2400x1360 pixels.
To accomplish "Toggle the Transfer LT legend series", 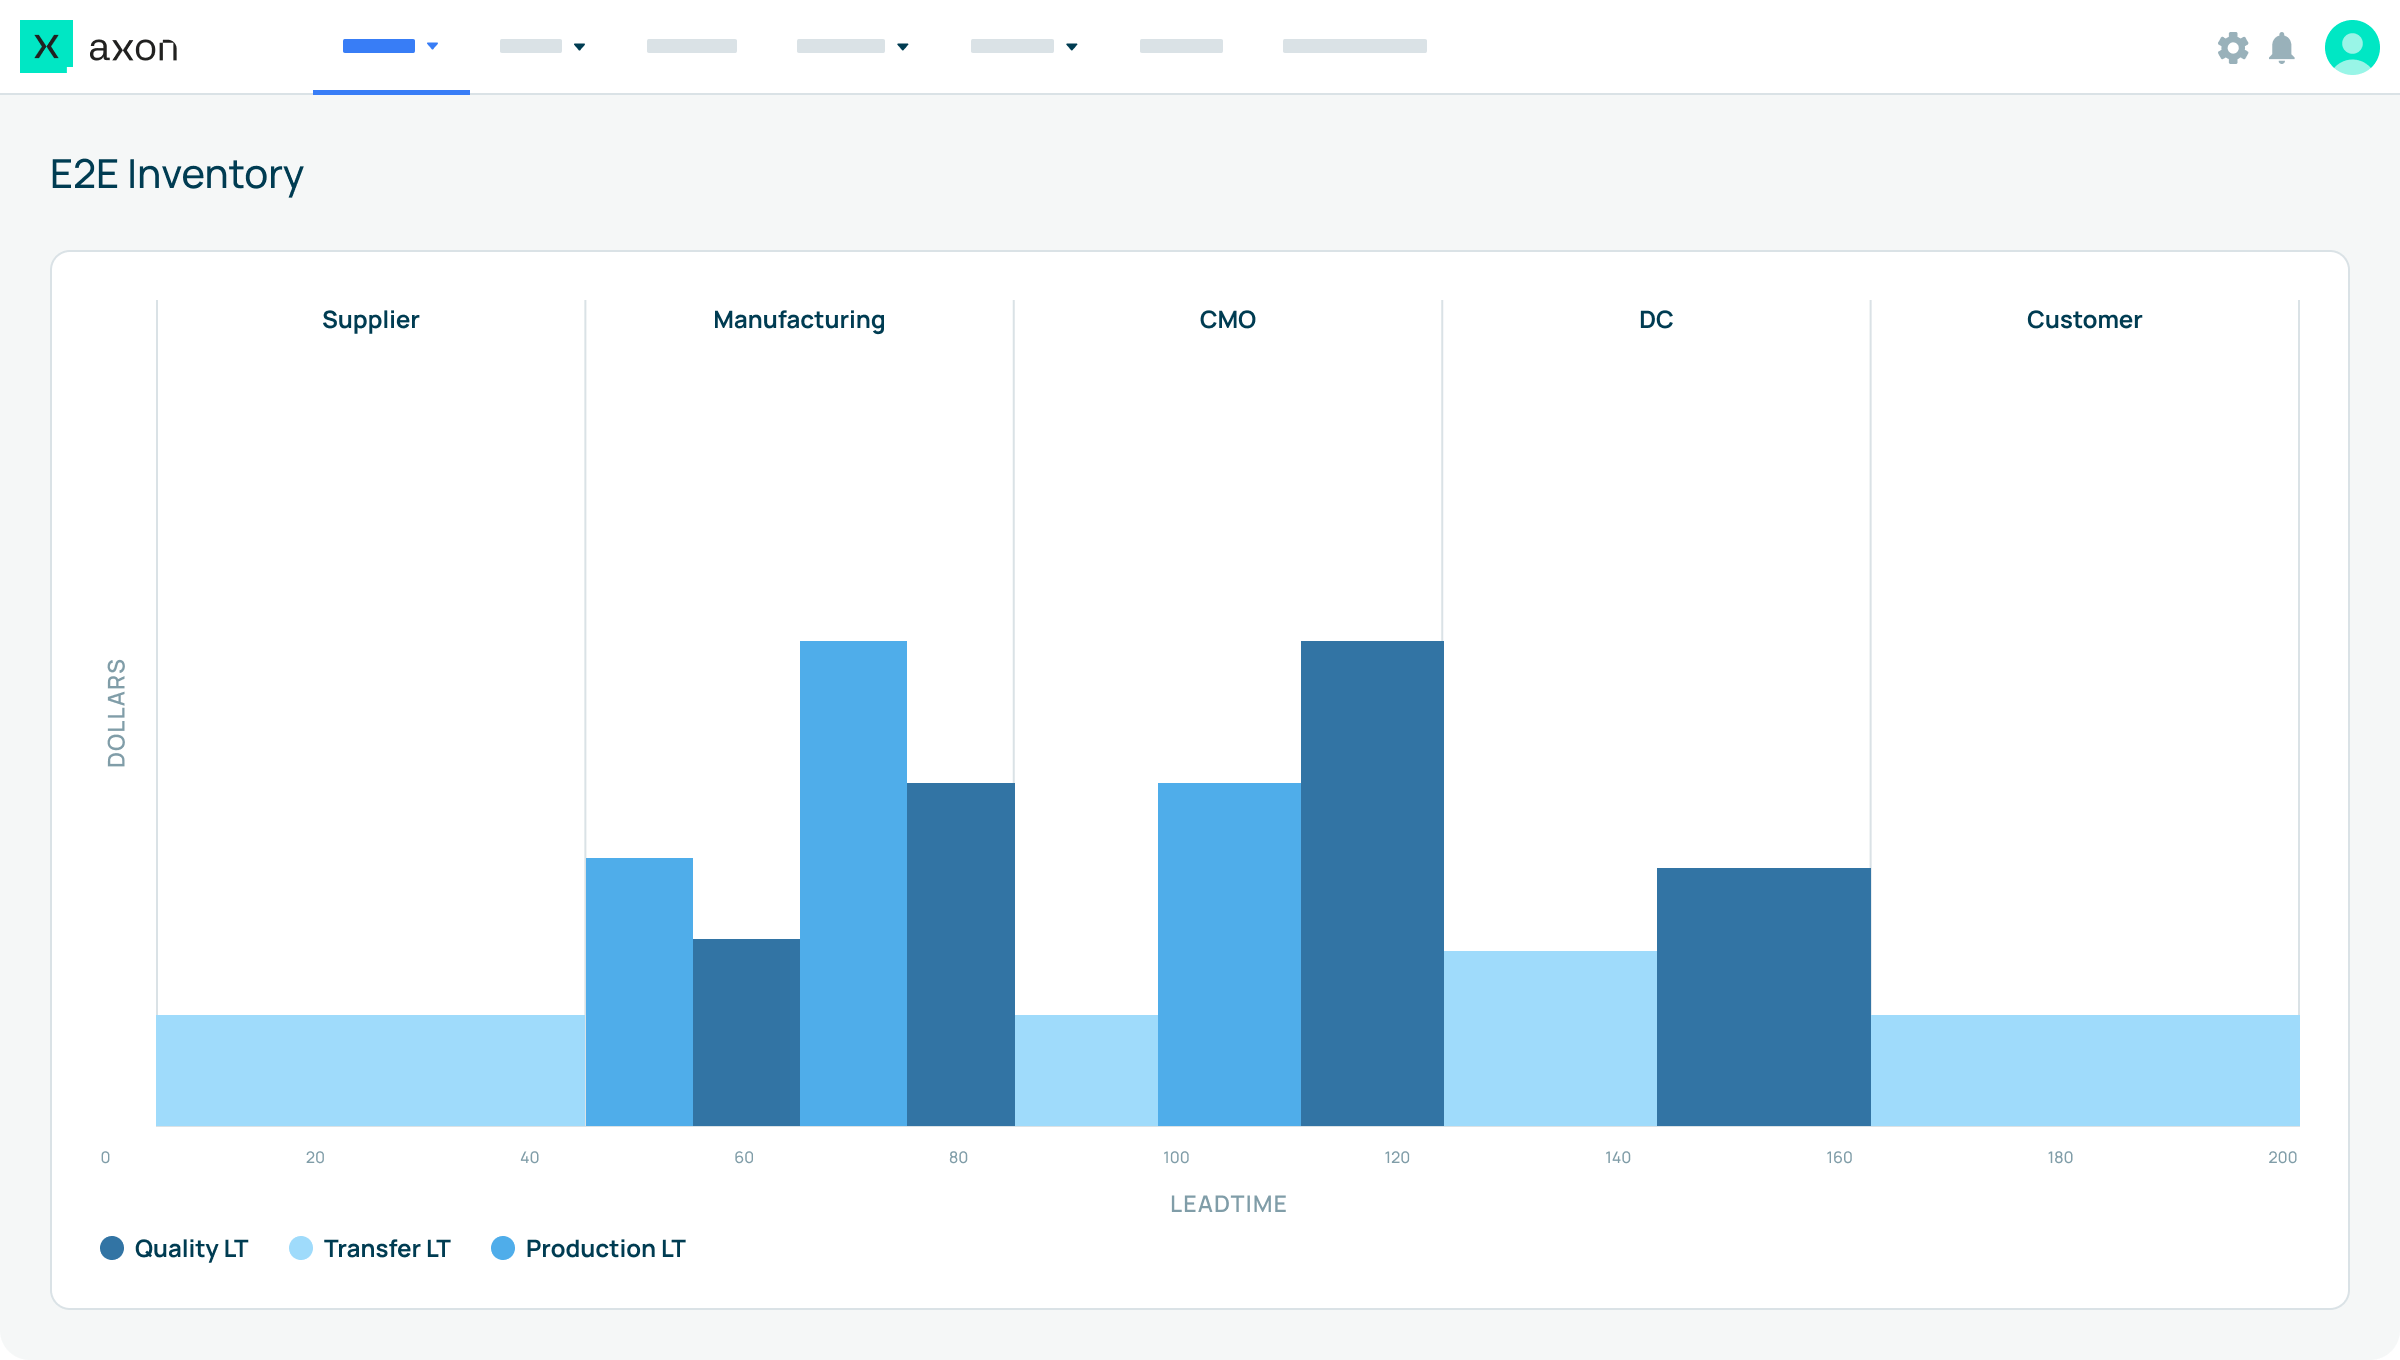I will click(370, 1248).
